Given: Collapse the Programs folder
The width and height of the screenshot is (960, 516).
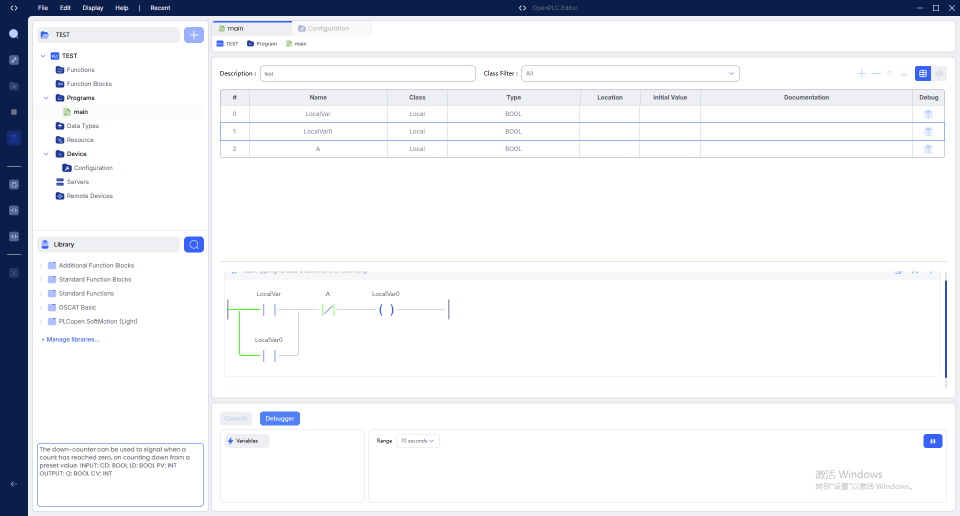Looking at the screenshot, I should point(46,98).
